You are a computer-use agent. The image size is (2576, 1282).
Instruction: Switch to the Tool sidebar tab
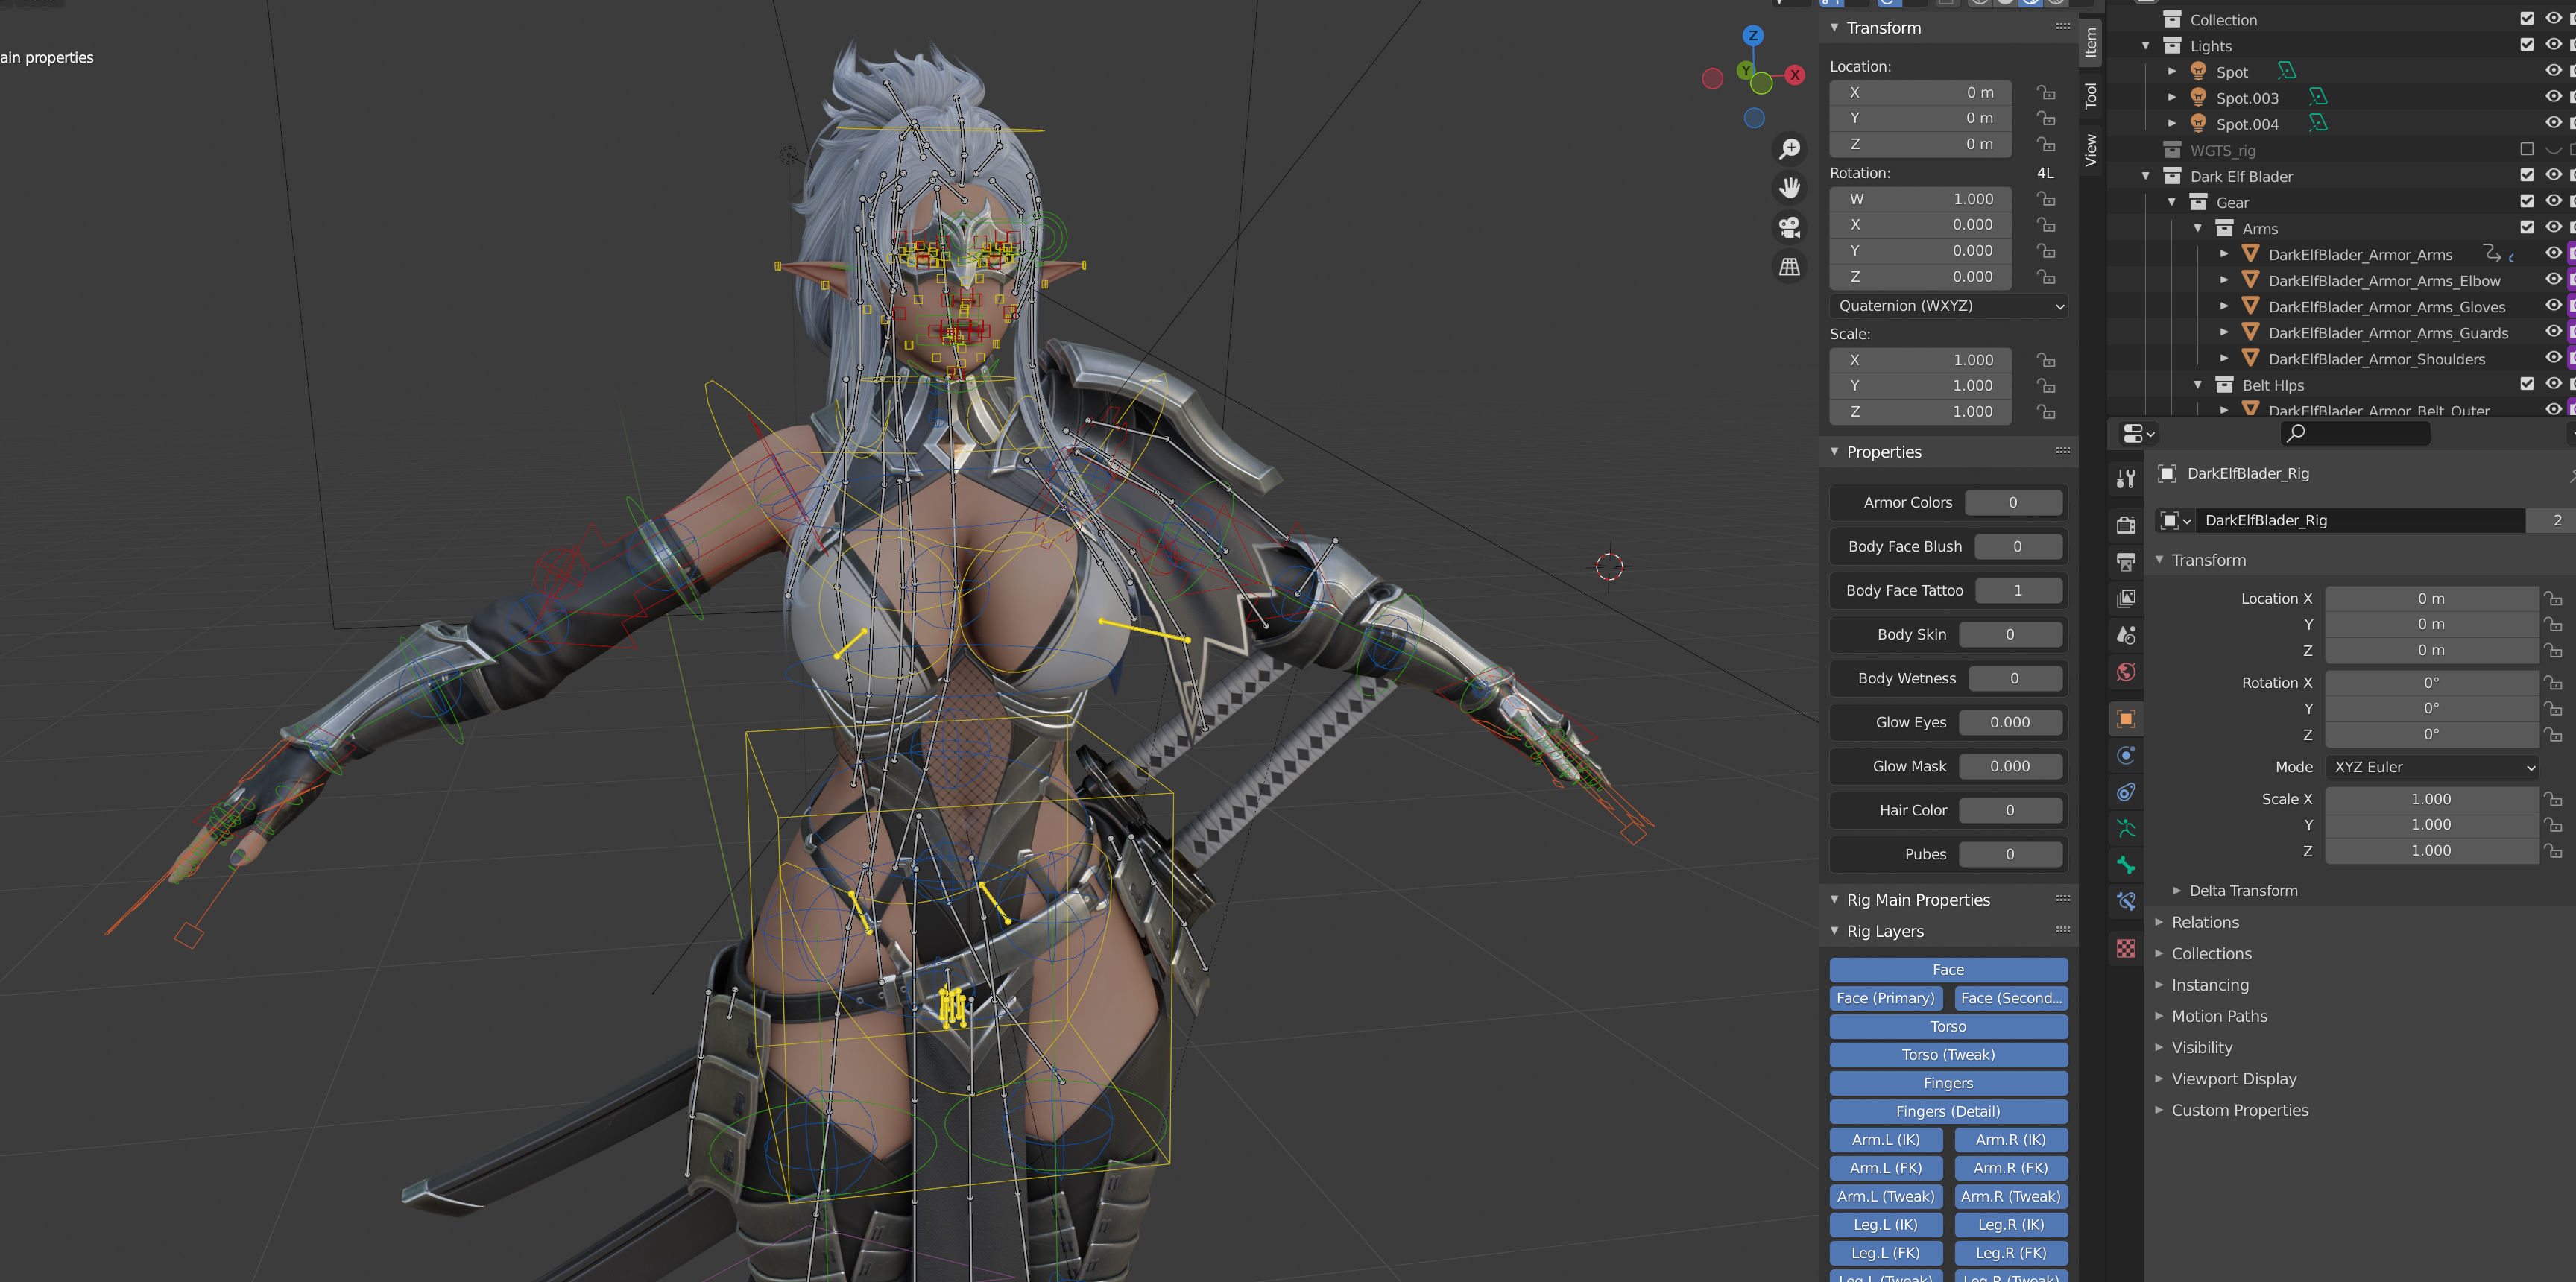(2090, 96)
